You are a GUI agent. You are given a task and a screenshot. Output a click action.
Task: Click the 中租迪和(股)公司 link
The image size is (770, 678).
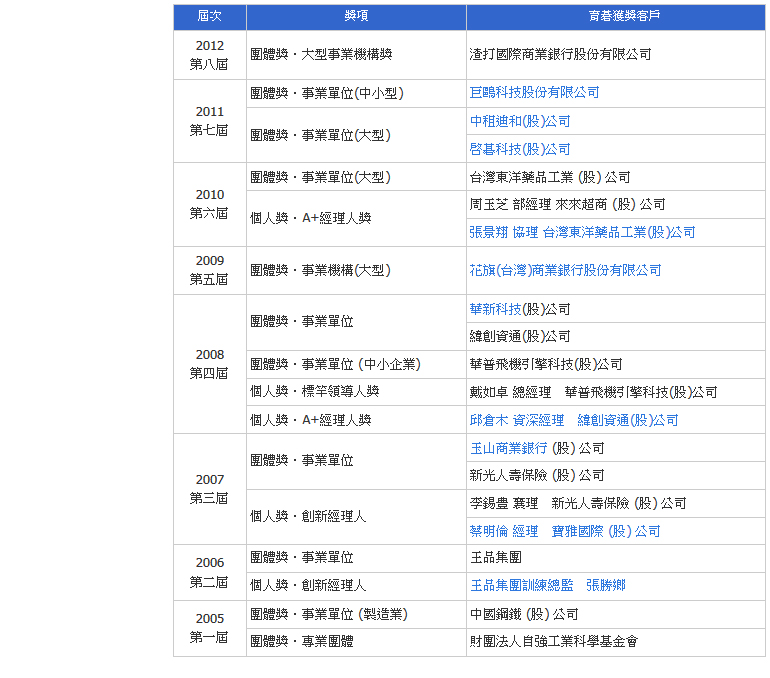click(x=520, y=121)
